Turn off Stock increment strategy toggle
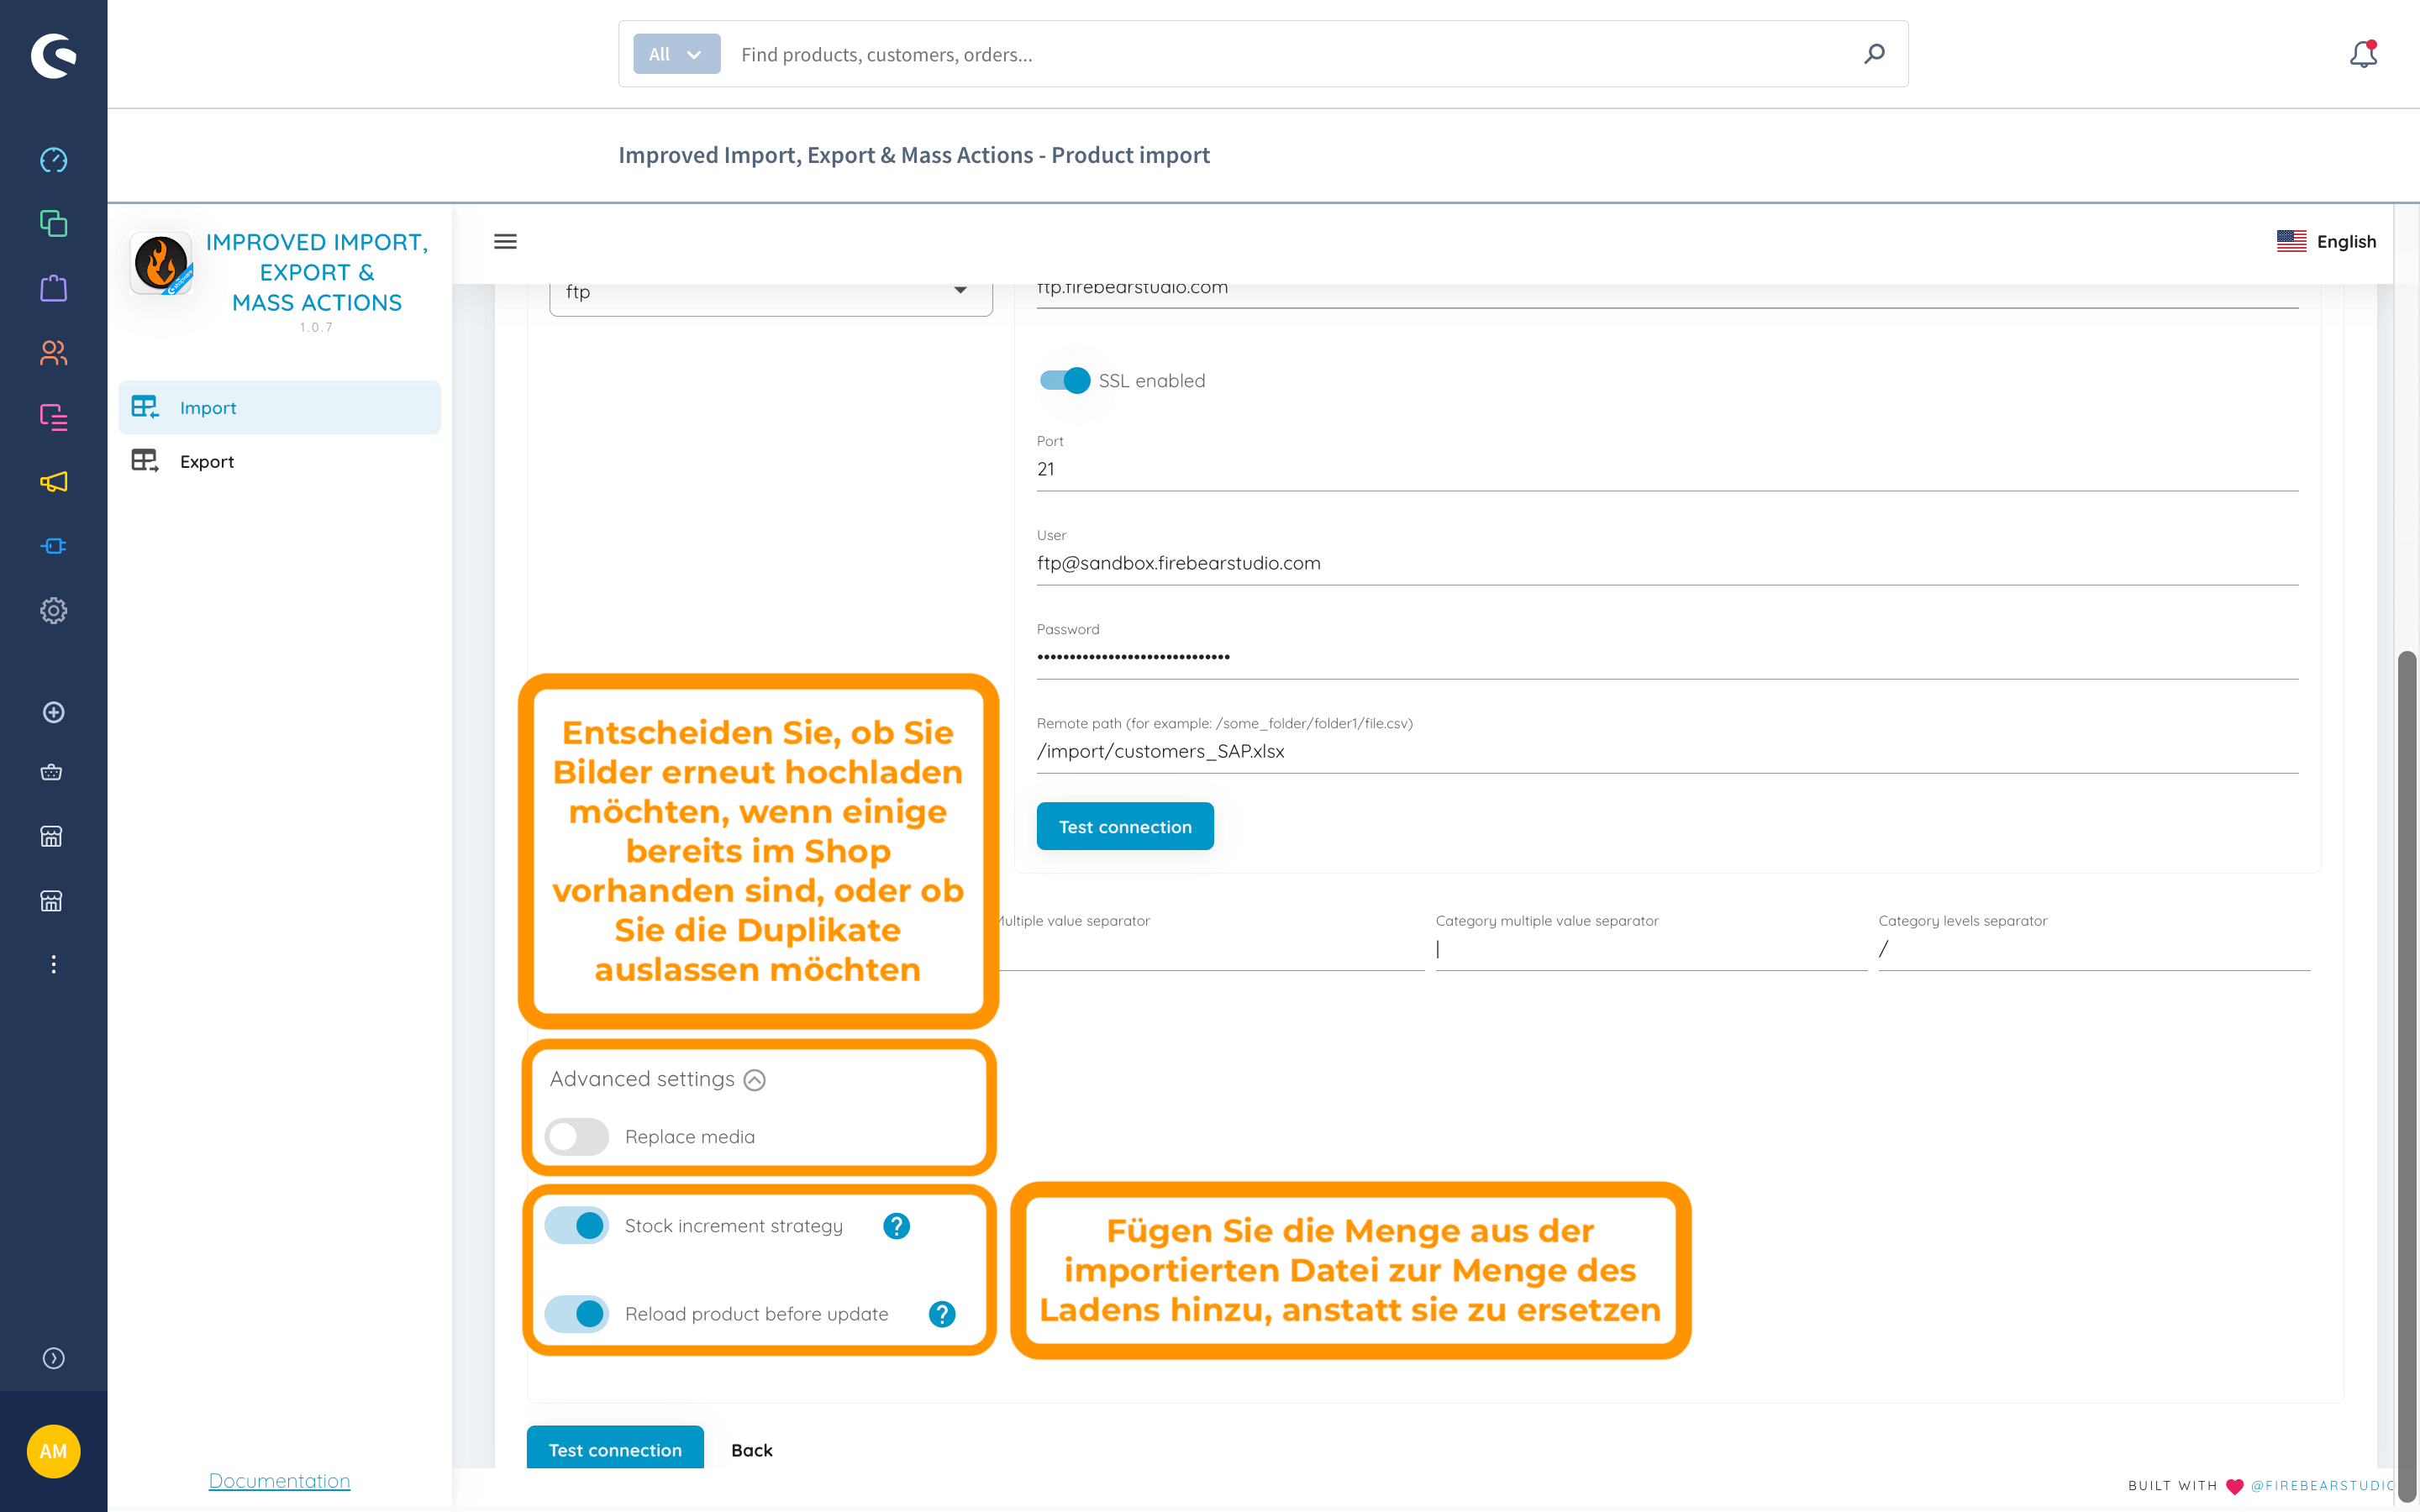The image size is (2420, 1512). pos(577,1226)
